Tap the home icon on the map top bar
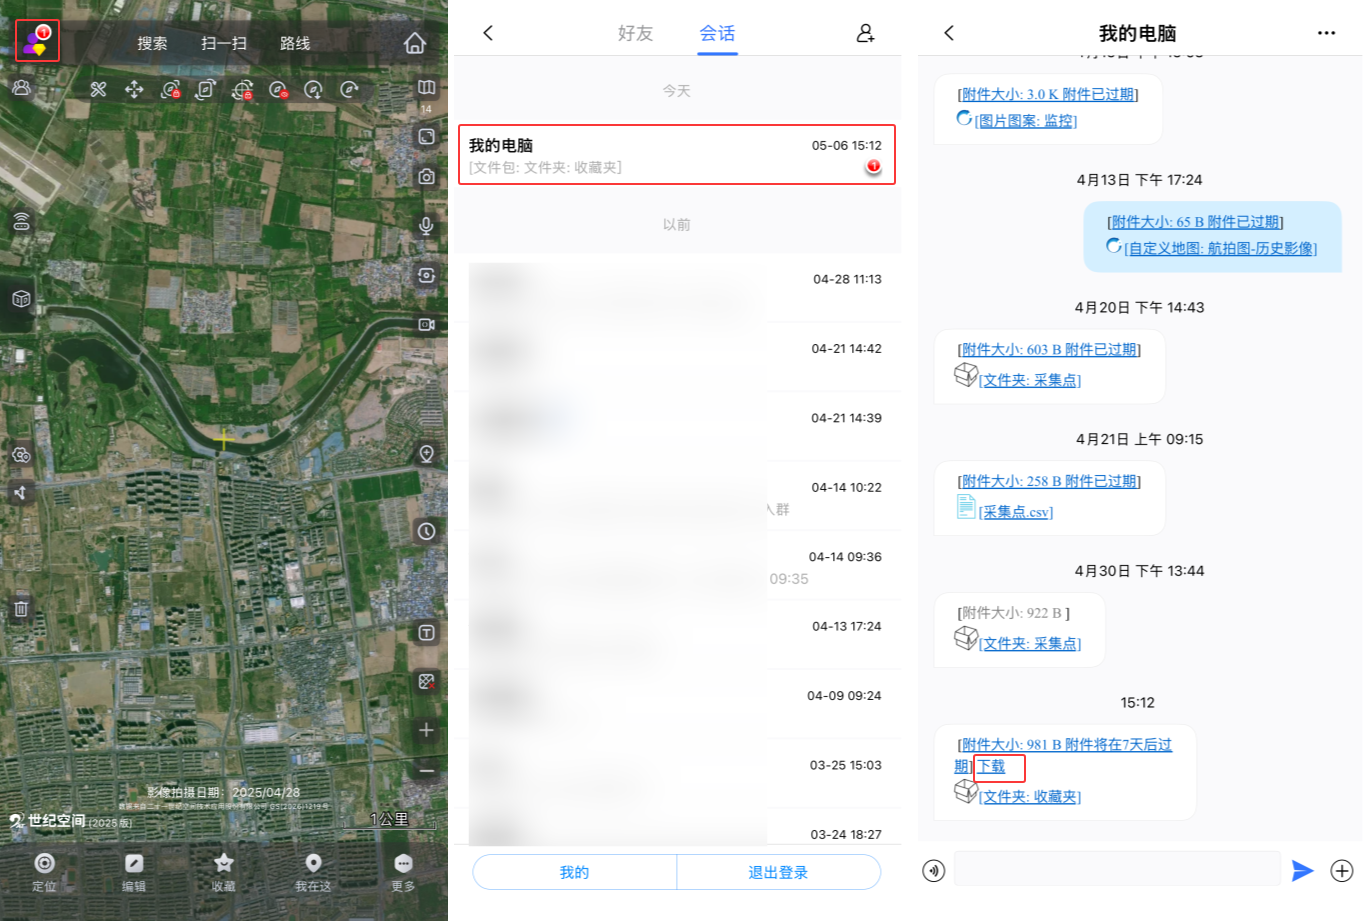1367x921 pixels. (415, 43)
